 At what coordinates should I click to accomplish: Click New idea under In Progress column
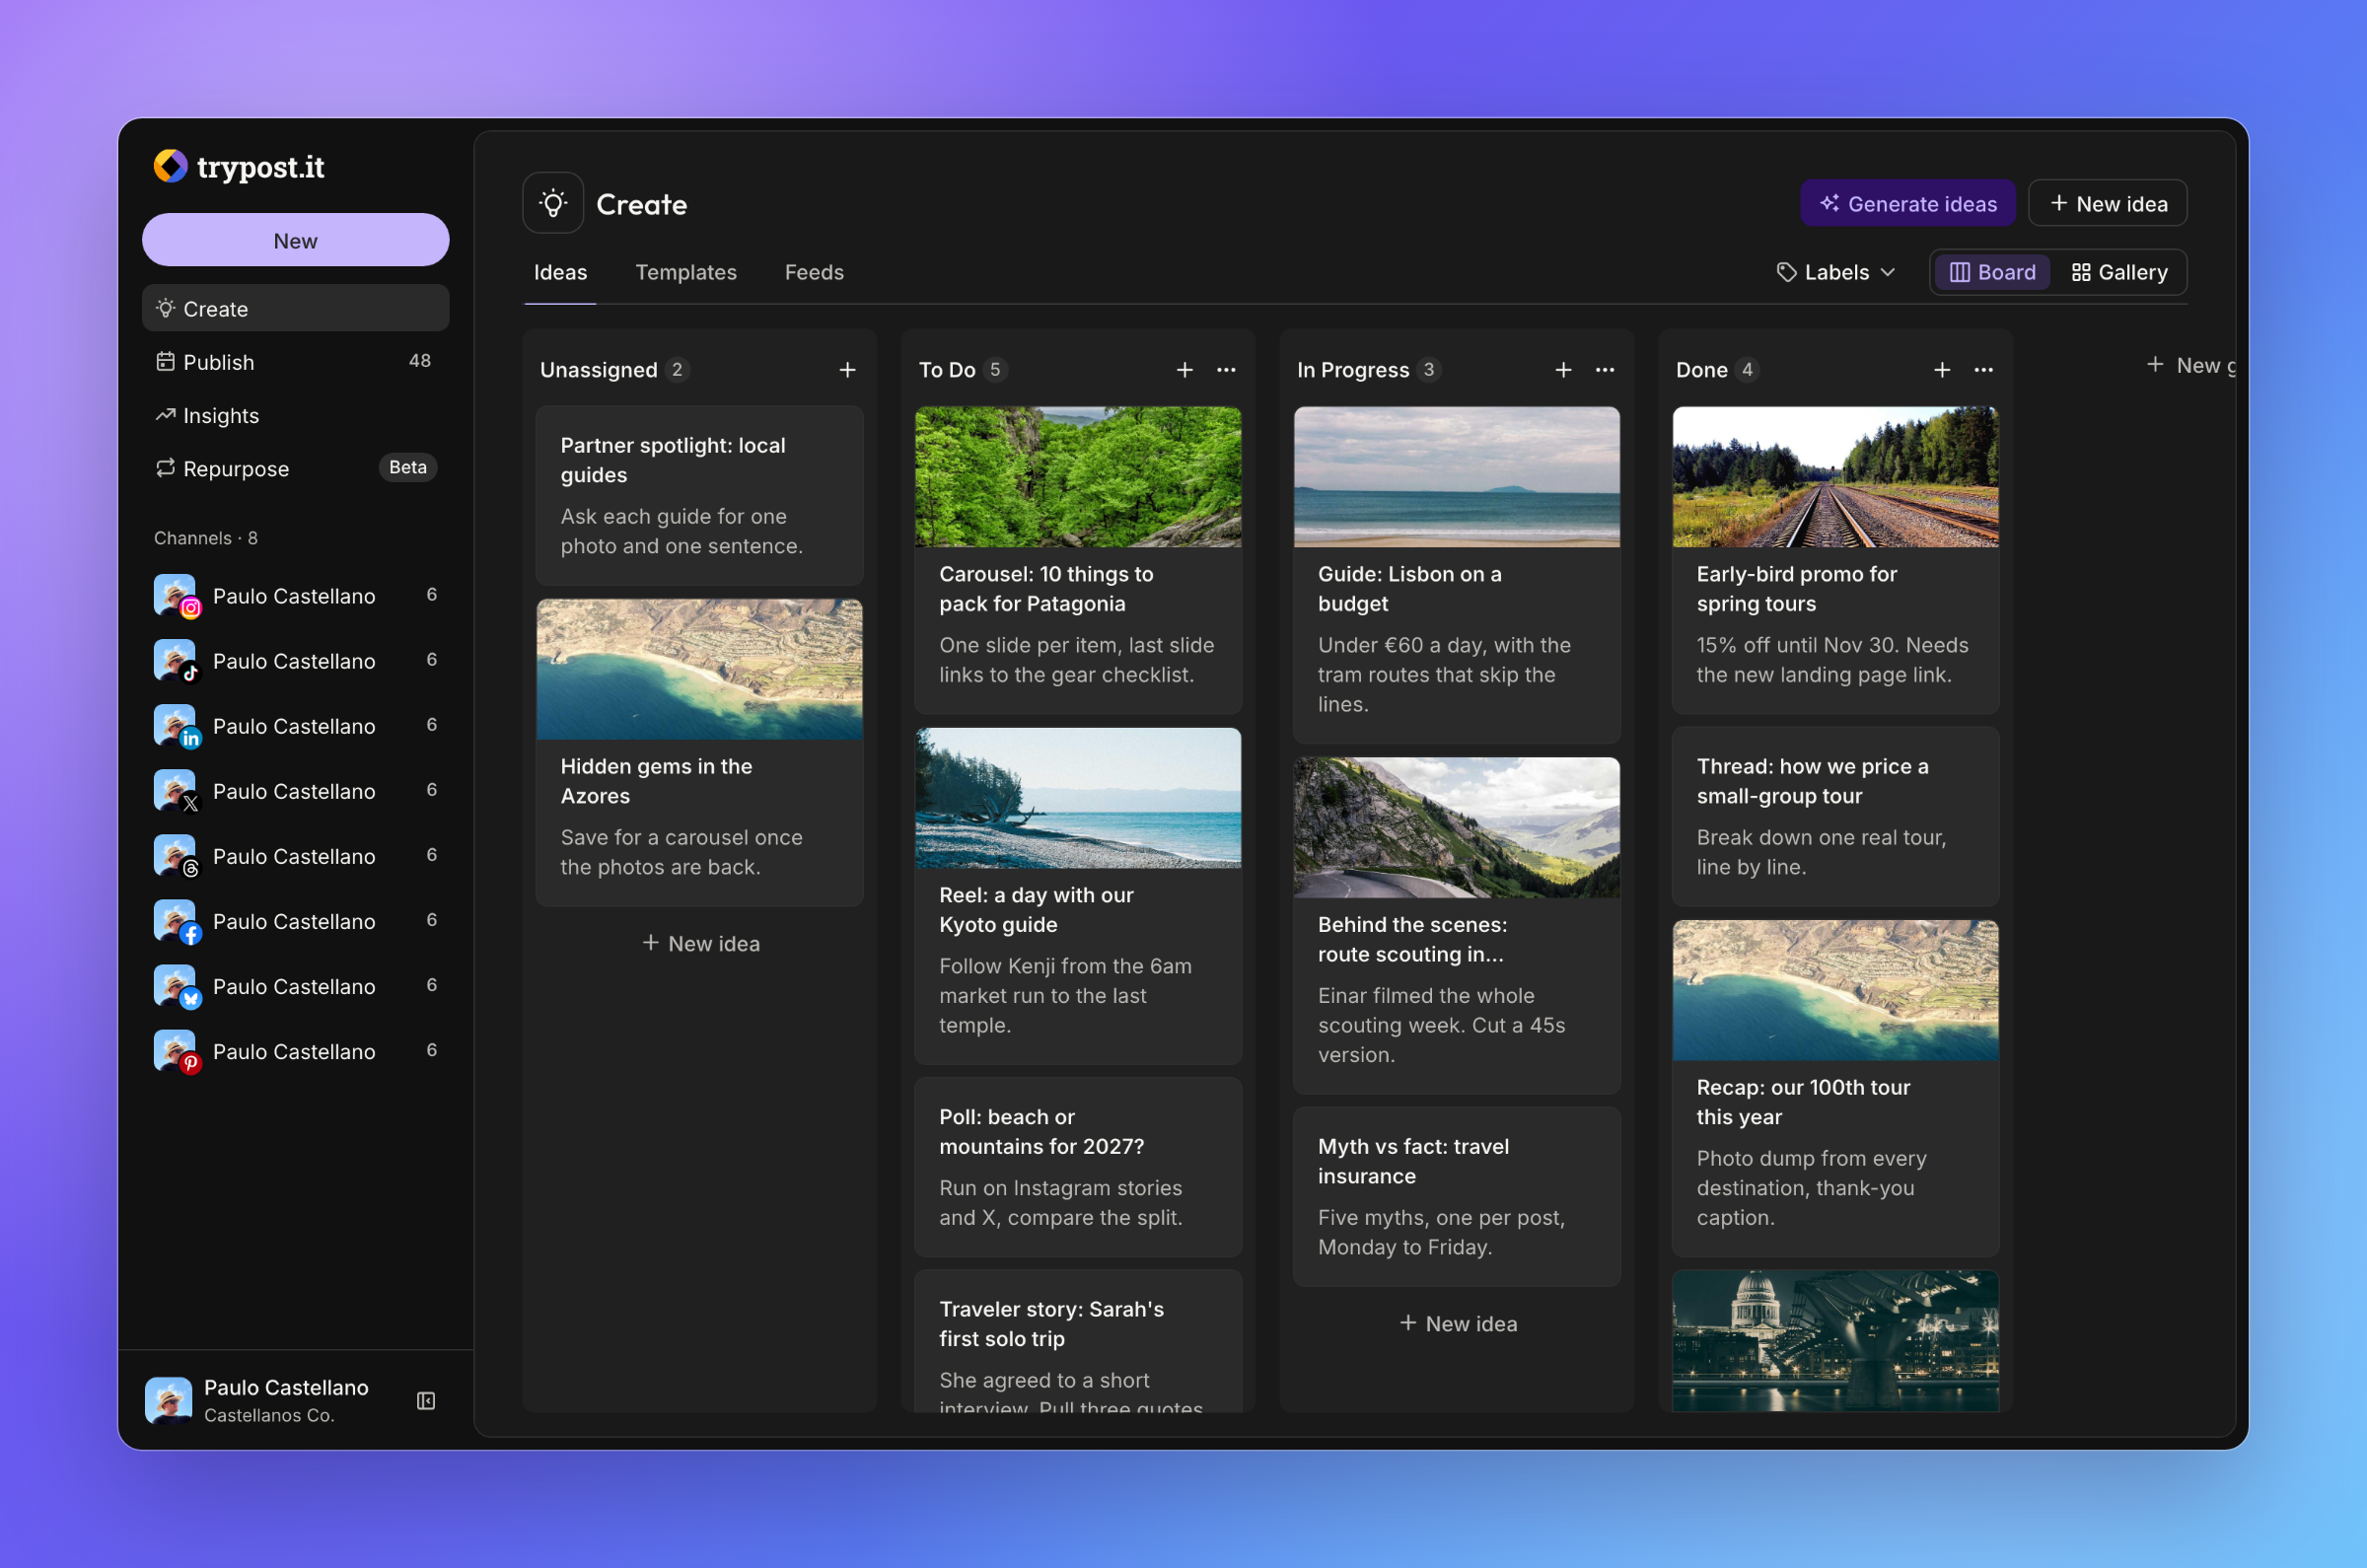point(1457,1323)
